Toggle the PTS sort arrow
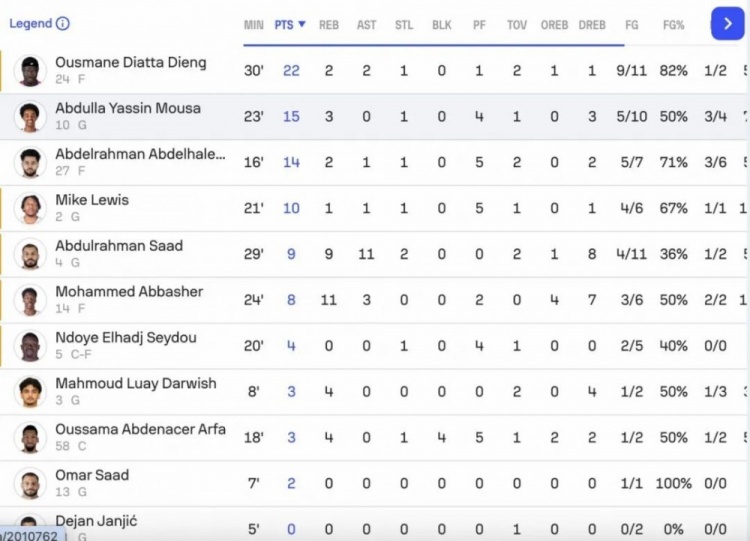 pos(302,24)
